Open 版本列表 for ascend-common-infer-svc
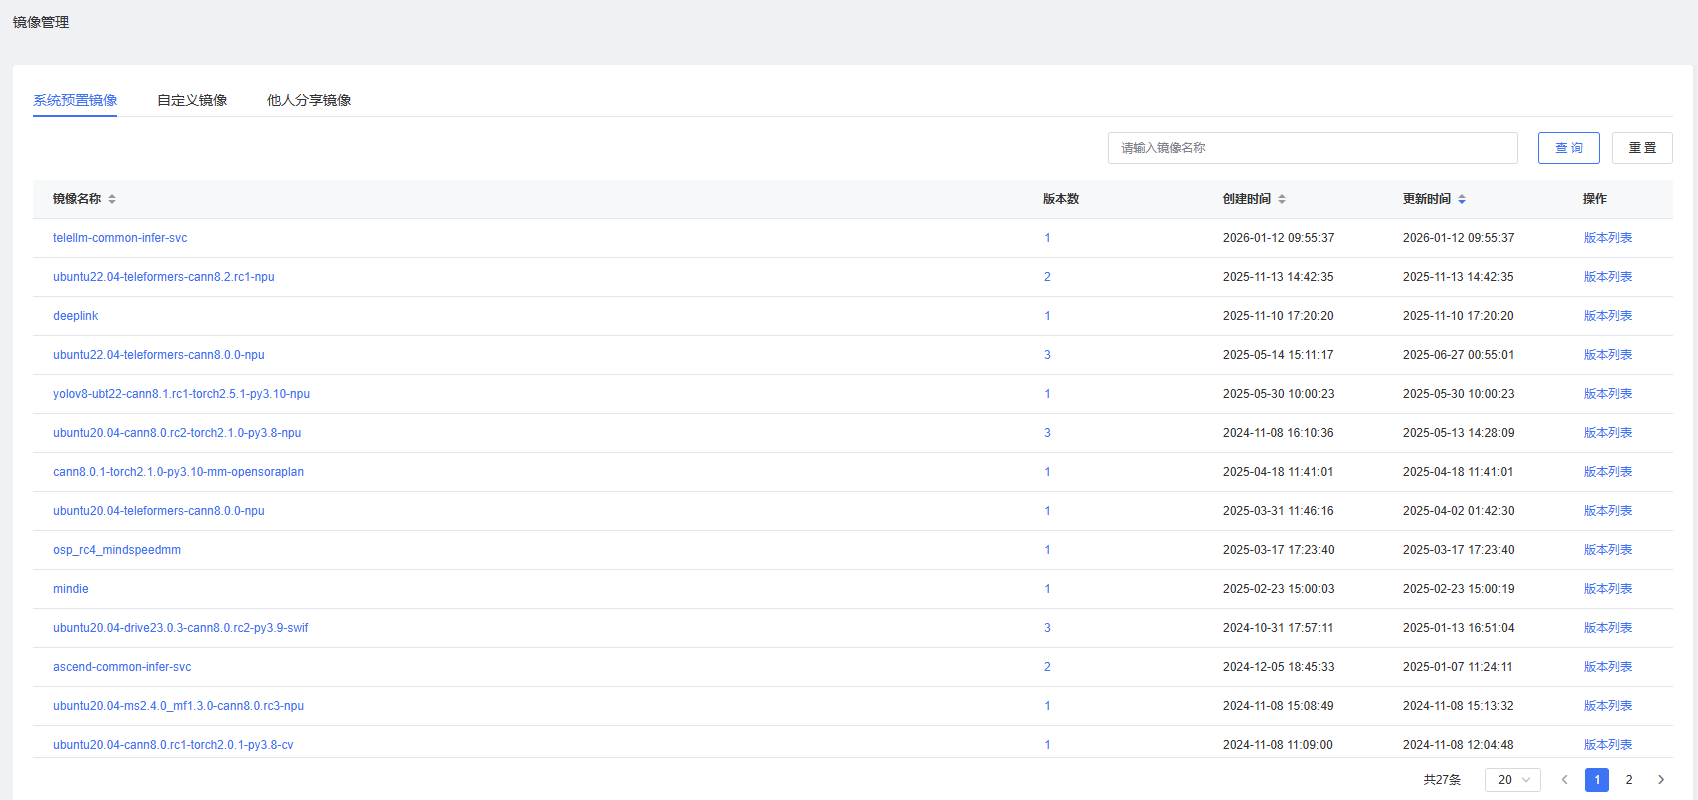 (x=1607, y=667)
